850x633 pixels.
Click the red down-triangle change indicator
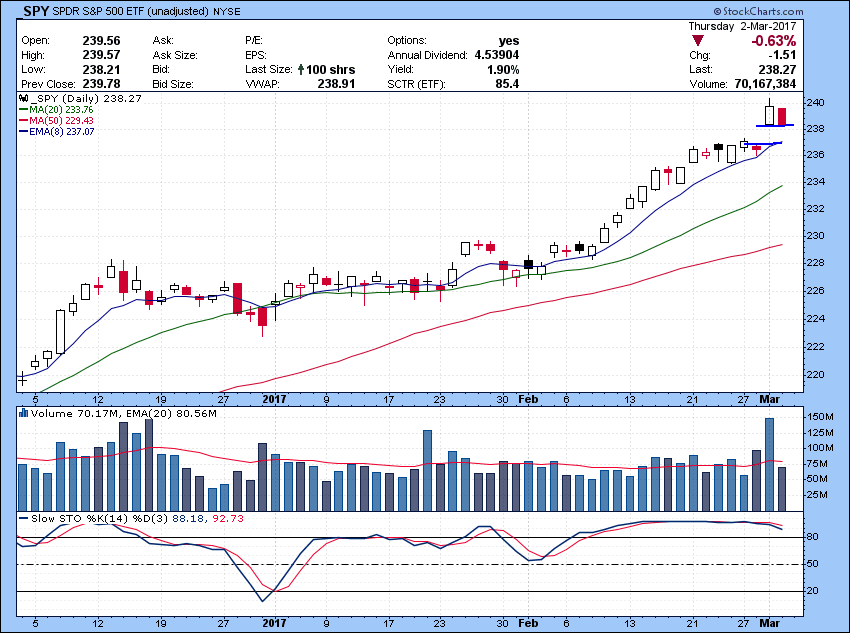[x=698, y=41]
